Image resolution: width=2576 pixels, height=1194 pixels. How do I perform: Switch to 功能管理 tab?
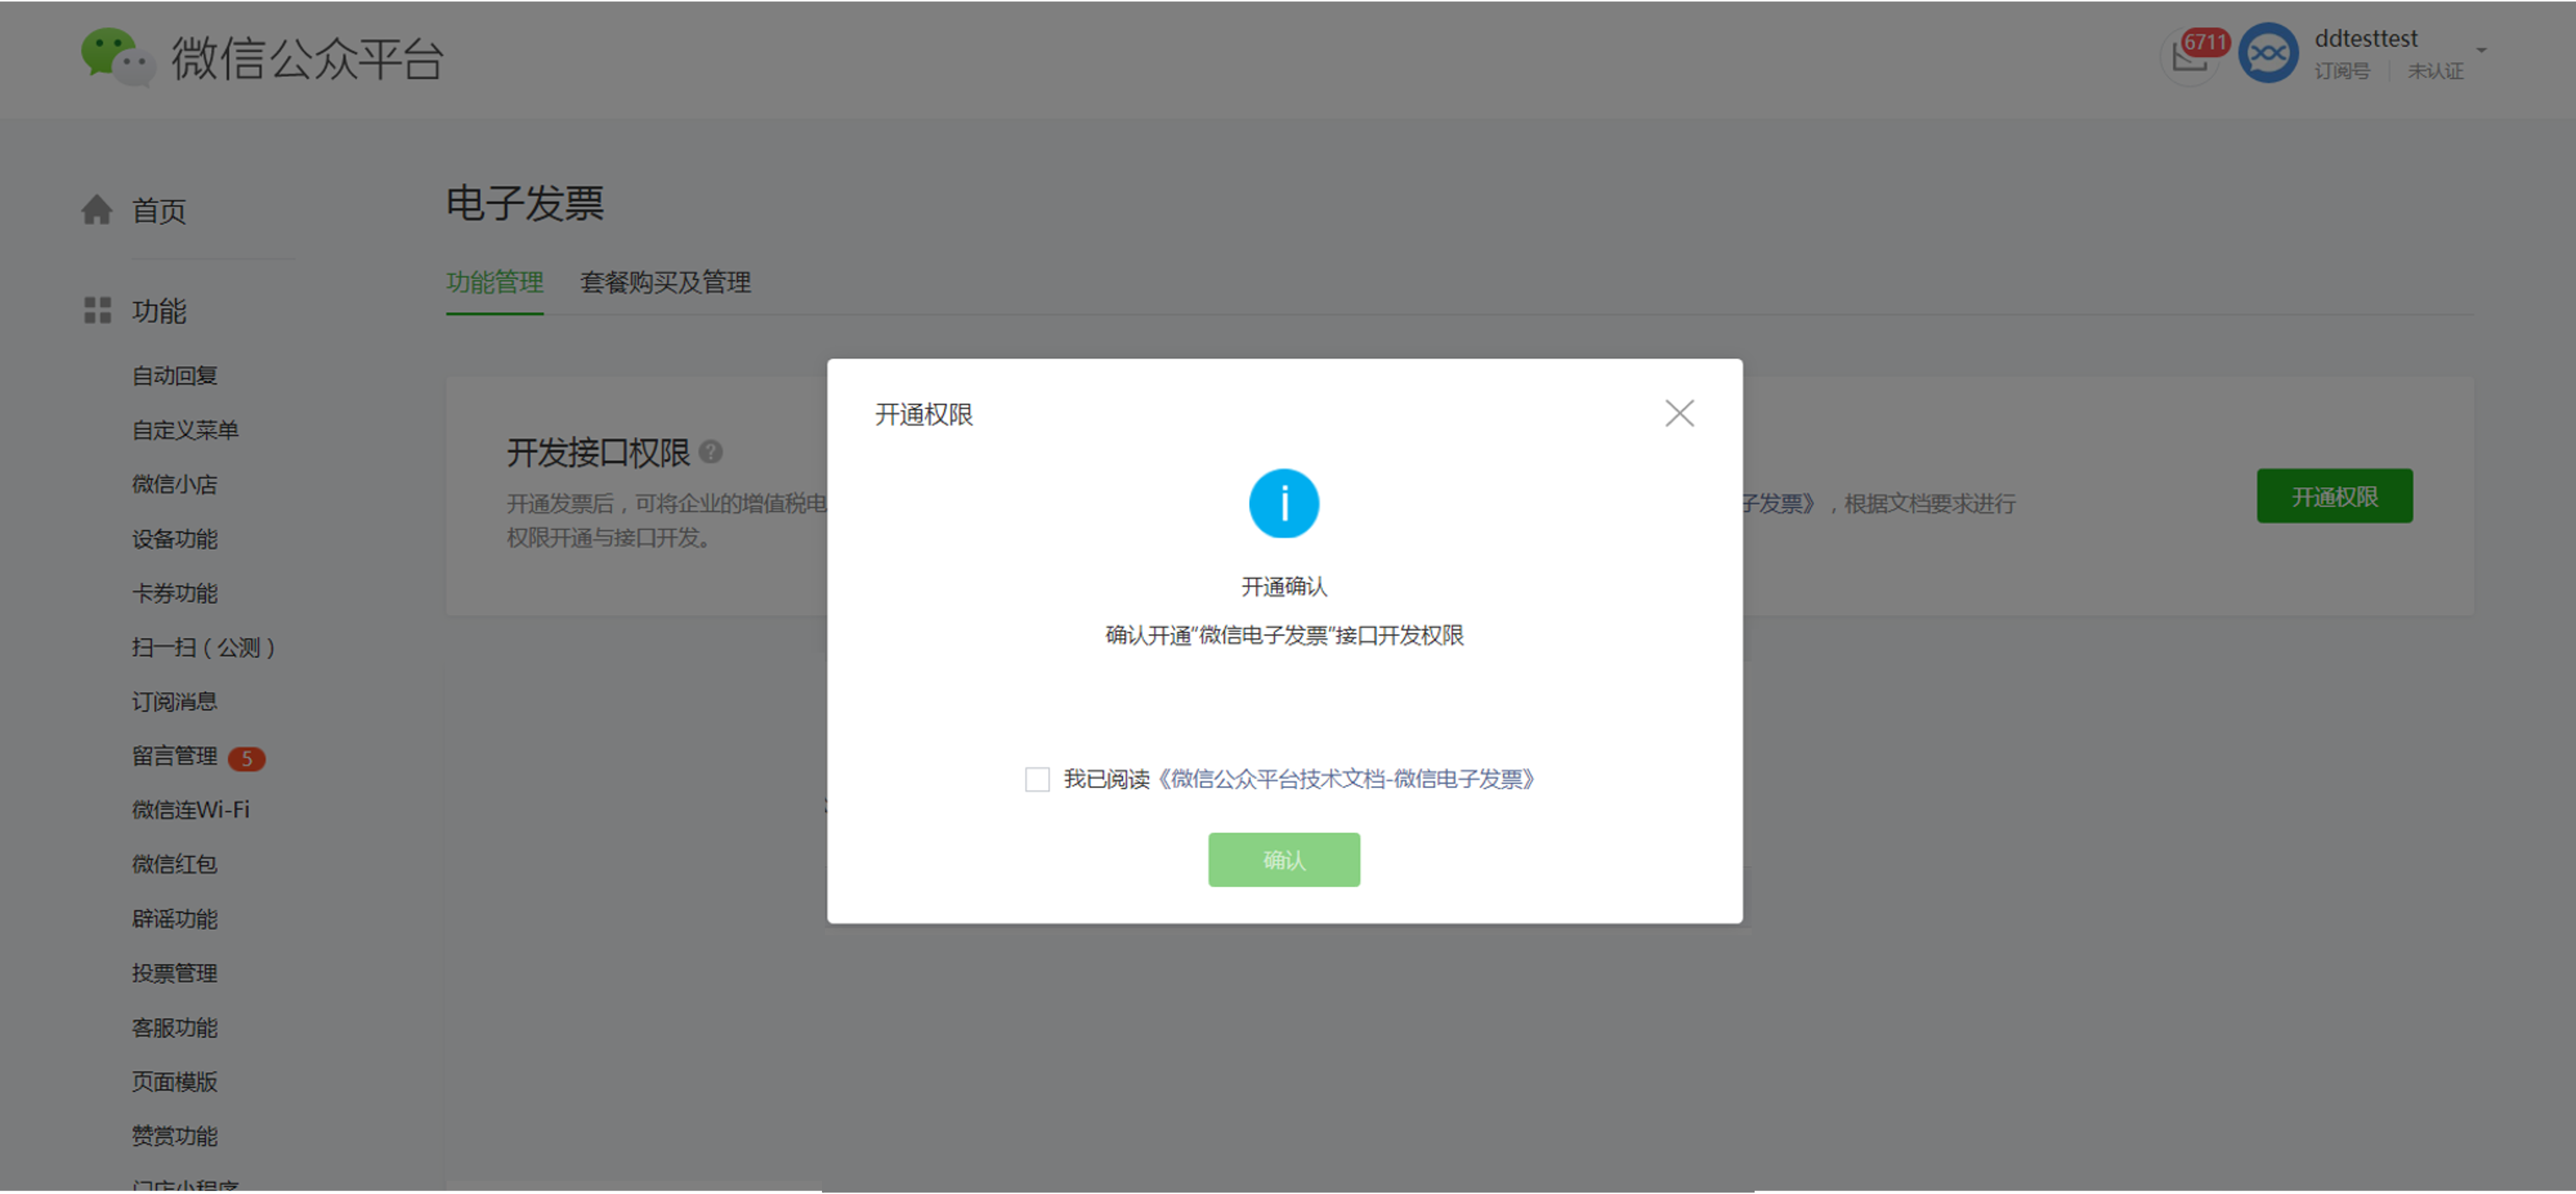[x=495, y=282]
